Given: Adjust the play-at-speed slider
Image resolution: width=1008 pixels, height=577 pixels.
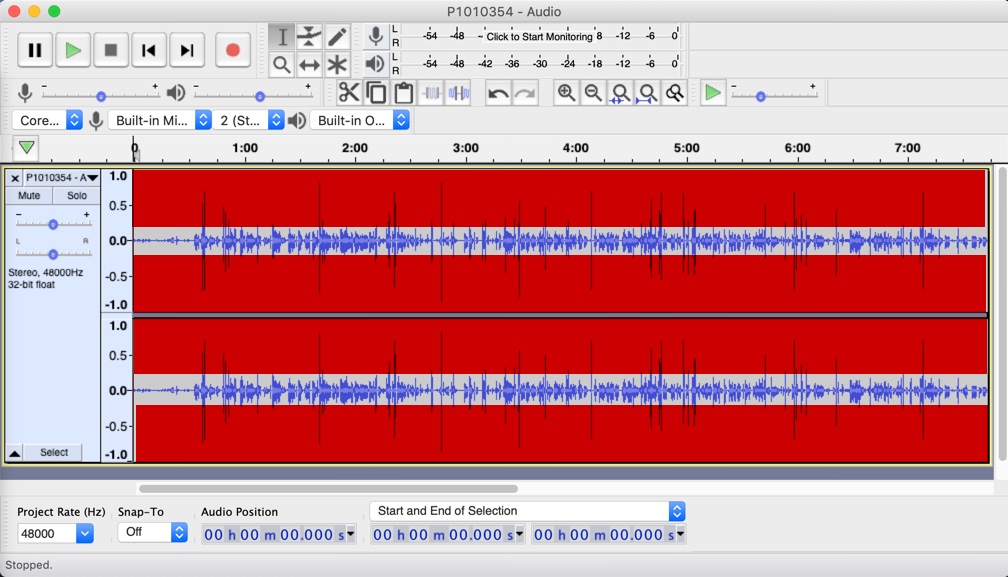Looking at the screenshot, I should (x=775, y=96).
